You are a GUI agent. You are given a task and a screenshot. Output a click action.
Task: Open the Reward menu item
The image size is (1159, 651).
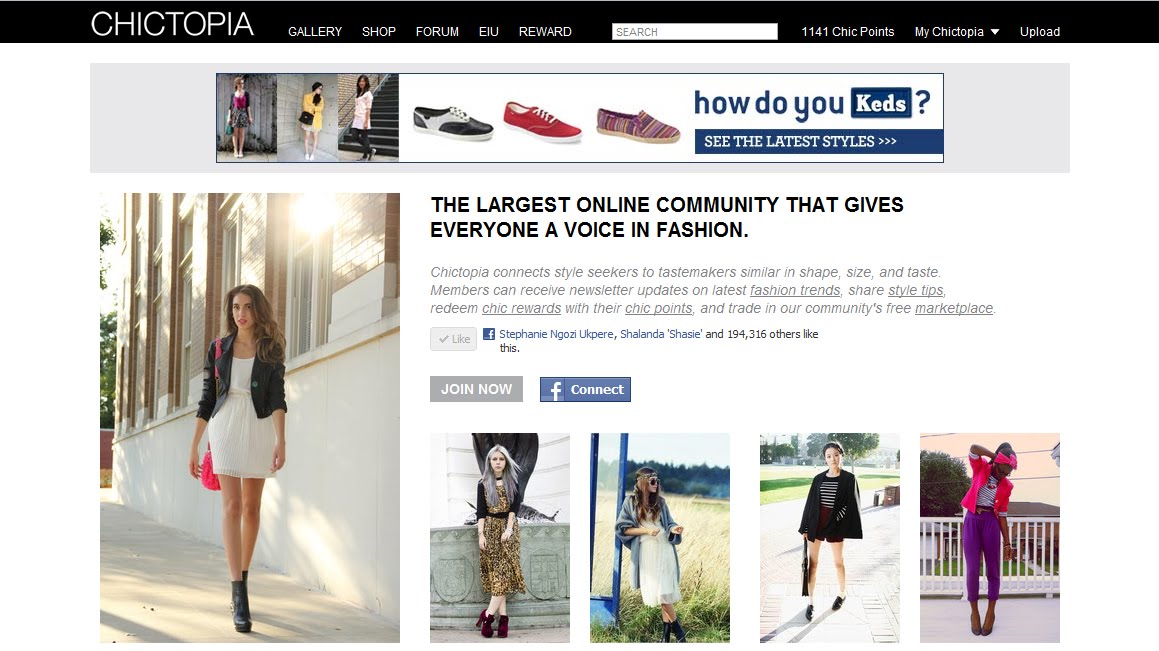pyautogui.click(x=545, y=32)
